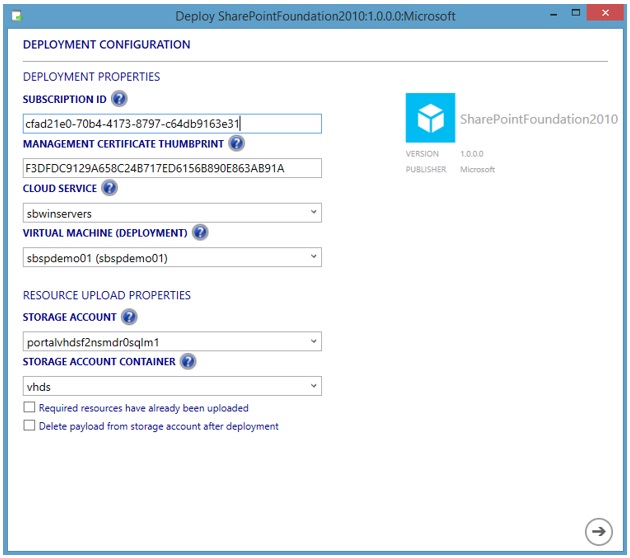Click the SharePointFoundation2010 package icon
The width and height of the screenshot is (630, 558).
(430, 118)
